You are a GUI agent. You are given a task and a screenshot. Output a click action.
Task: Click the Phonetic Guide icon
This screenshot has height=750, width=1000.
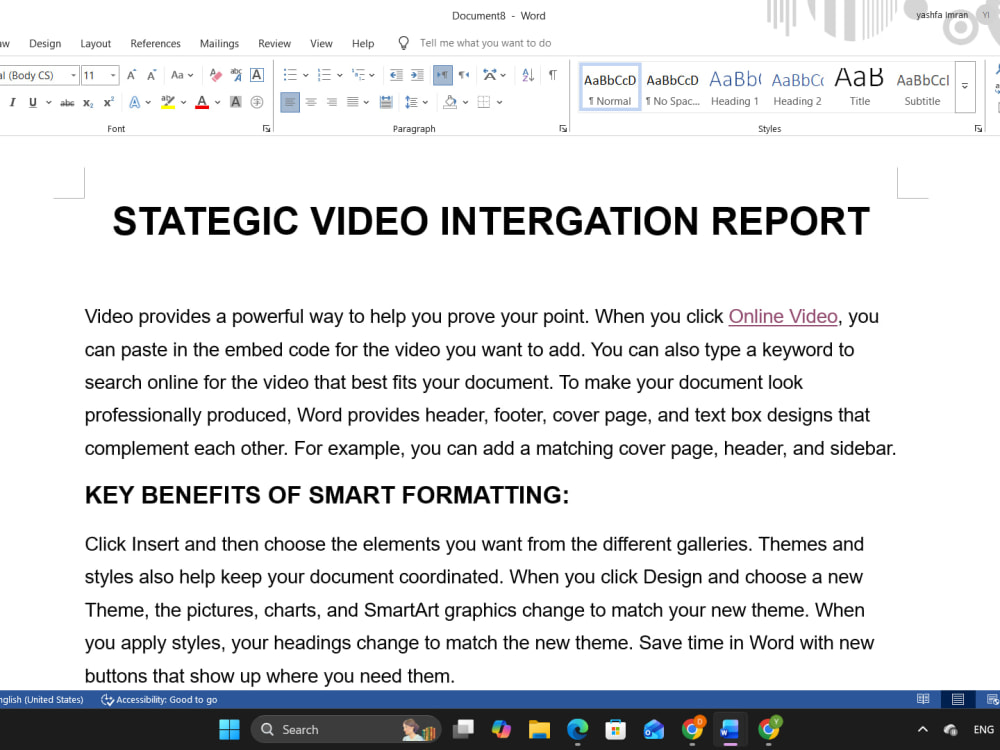(x=236, y=75)
